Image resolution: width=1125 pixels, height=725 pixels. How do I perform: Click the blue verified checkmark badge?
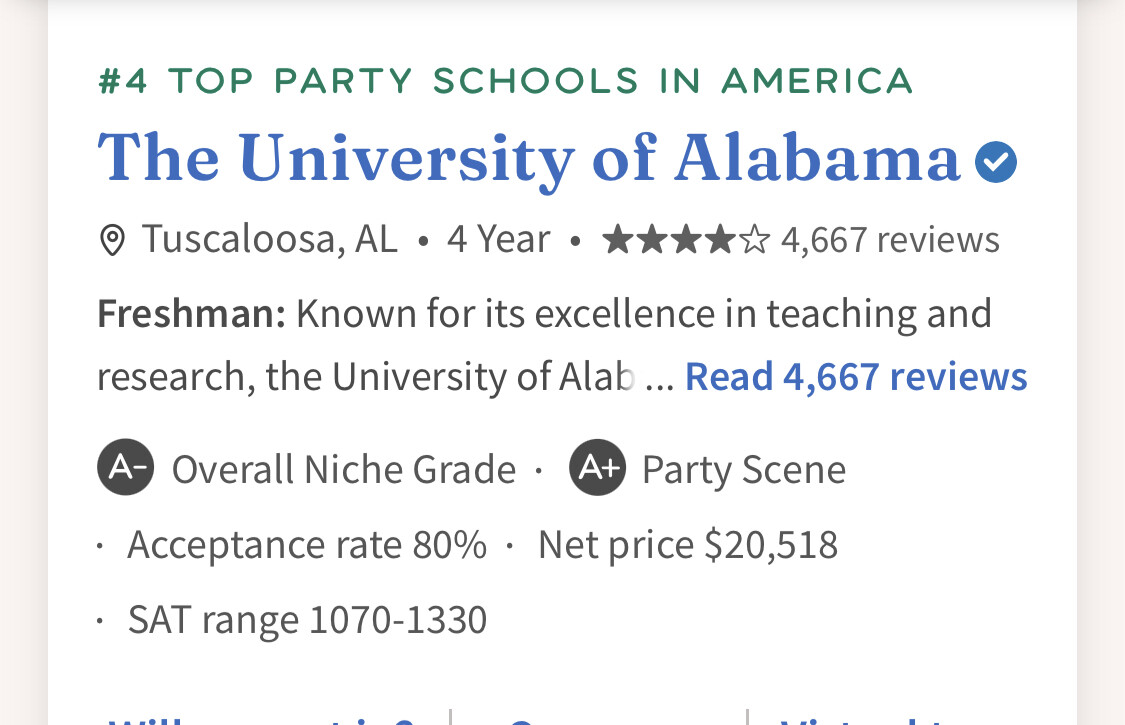996,162
